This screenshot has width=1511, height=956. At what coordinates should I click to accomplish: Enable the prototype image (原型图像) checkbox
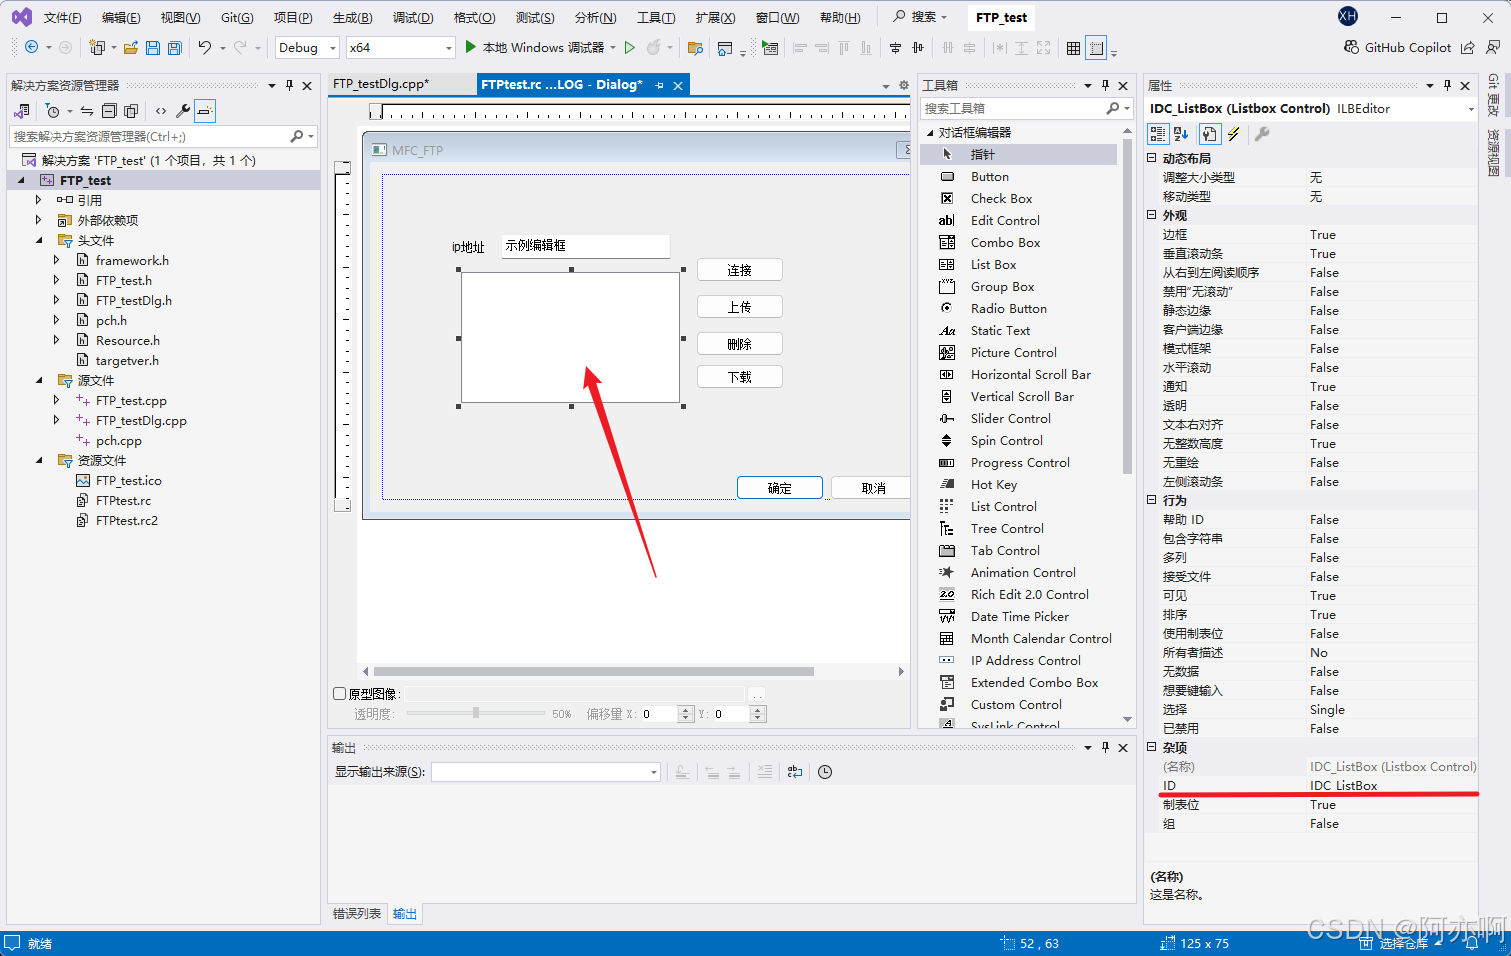coord(339,694)
